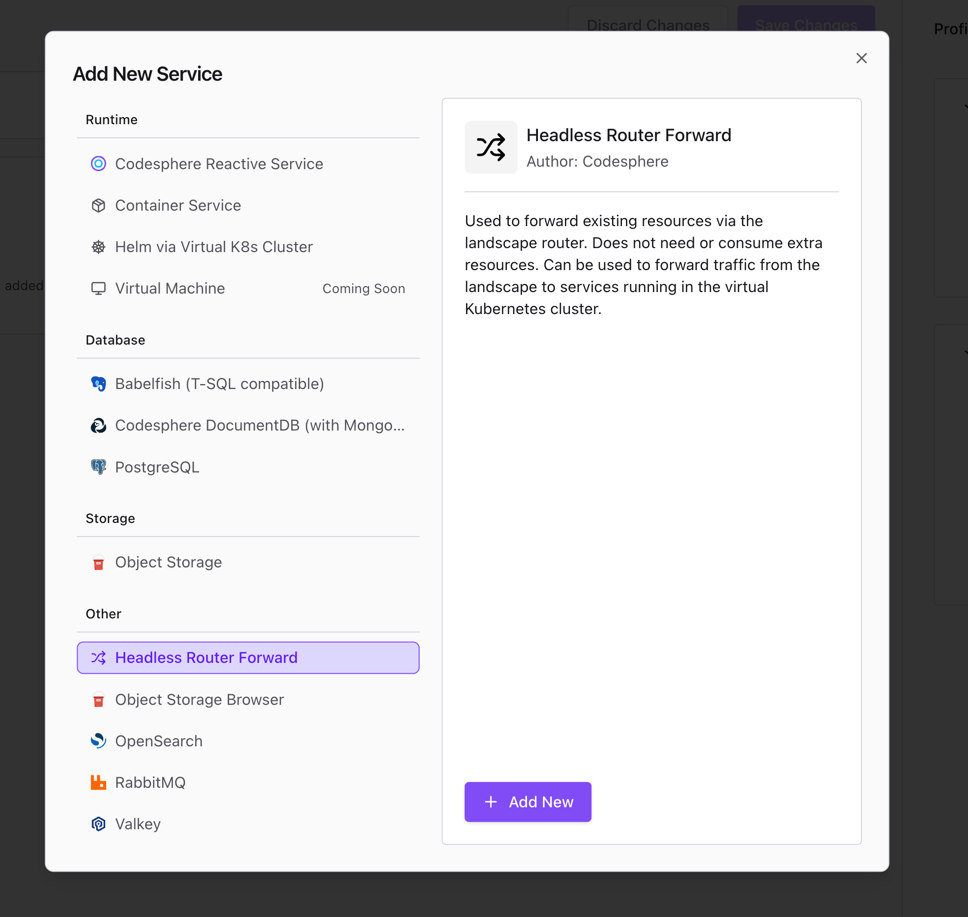The image size is (968, 917).
Task: Click the OpenSearch logo icon
Action: pos(98,741)
